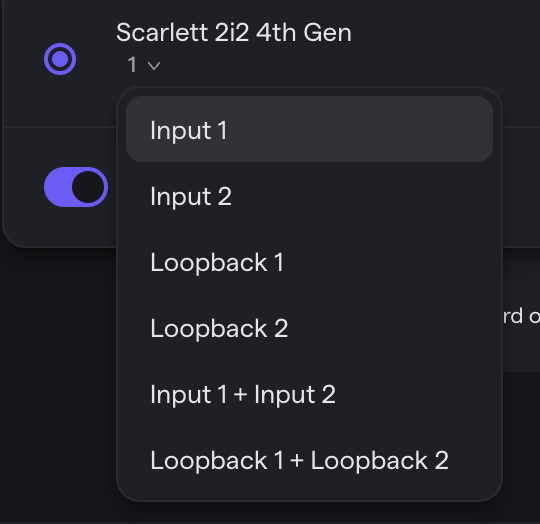Screen dimensions: 540x524
Task: Collapse the channel dropdown via its chevron arrow
Action: tap(154, 65)
